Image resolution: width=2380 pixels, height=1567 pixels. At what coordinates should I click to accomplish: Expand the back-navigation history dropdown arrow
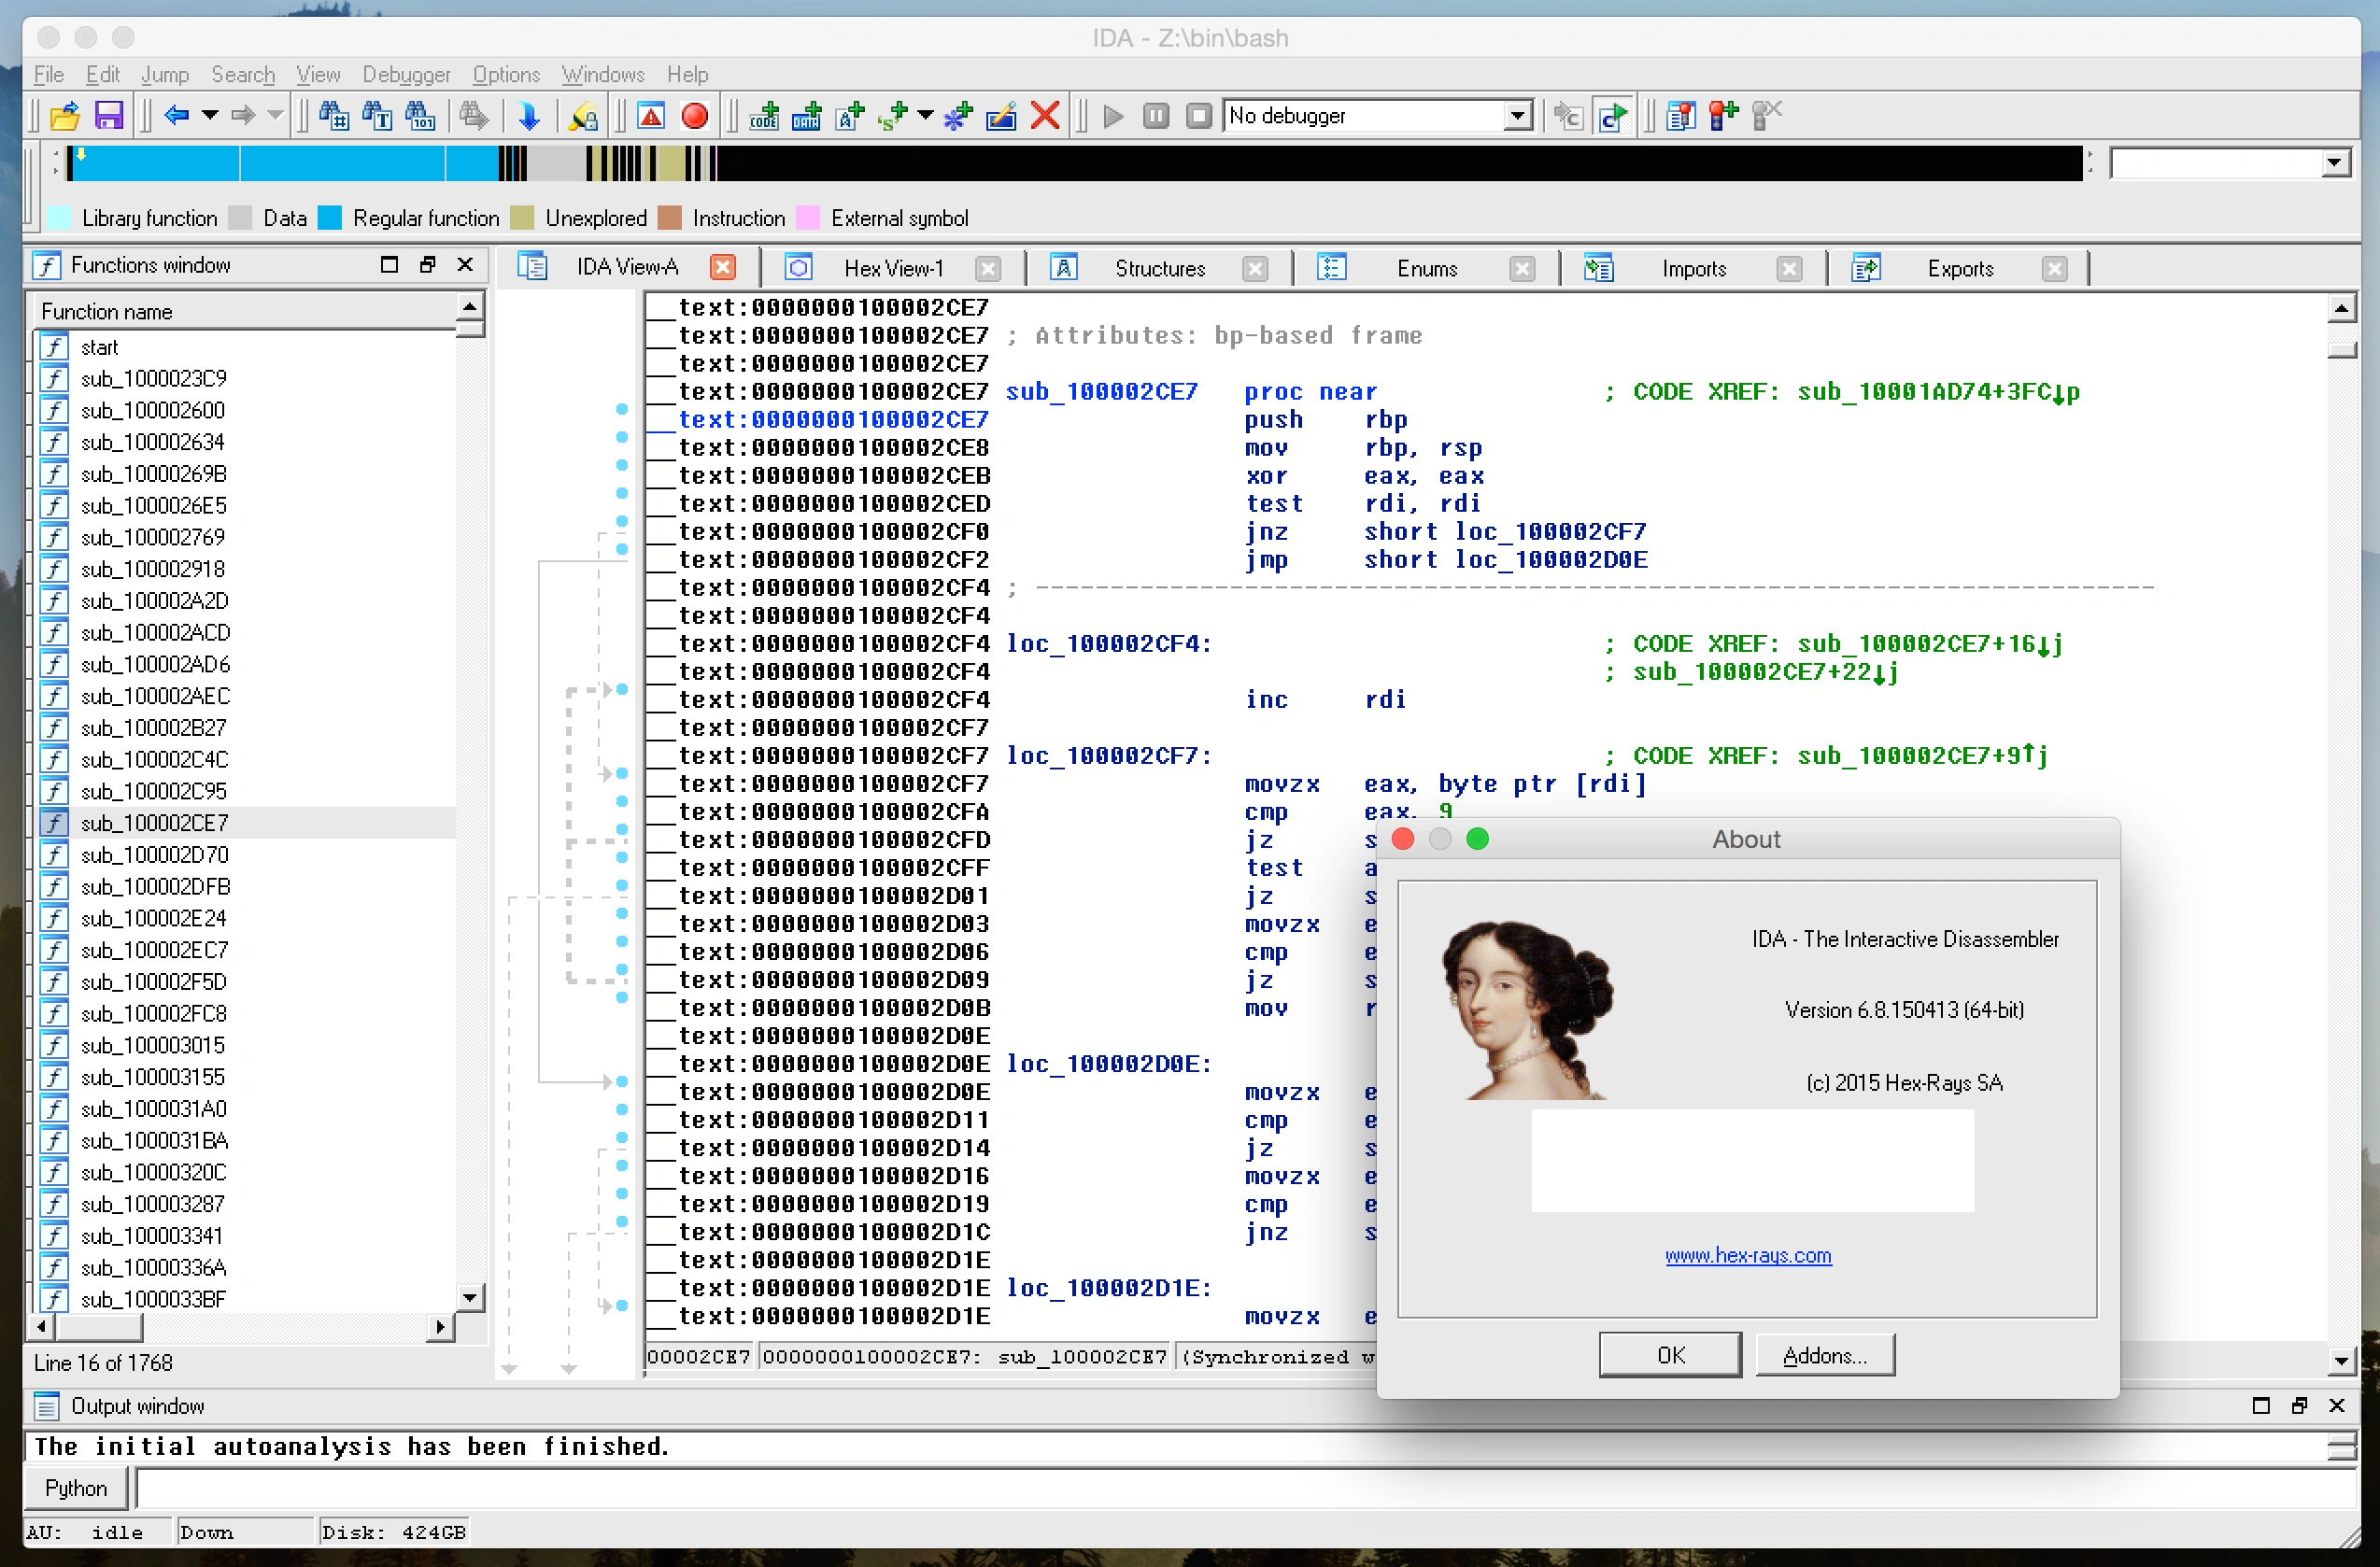[213, 115]
